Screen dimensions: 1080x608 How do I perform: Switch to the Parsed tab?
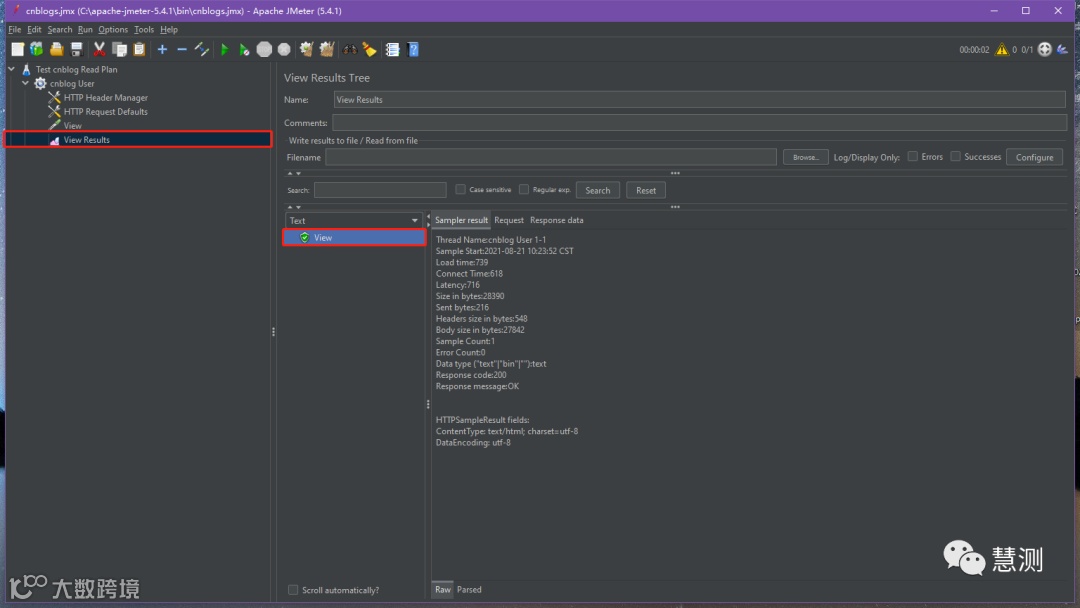[469, 589]
